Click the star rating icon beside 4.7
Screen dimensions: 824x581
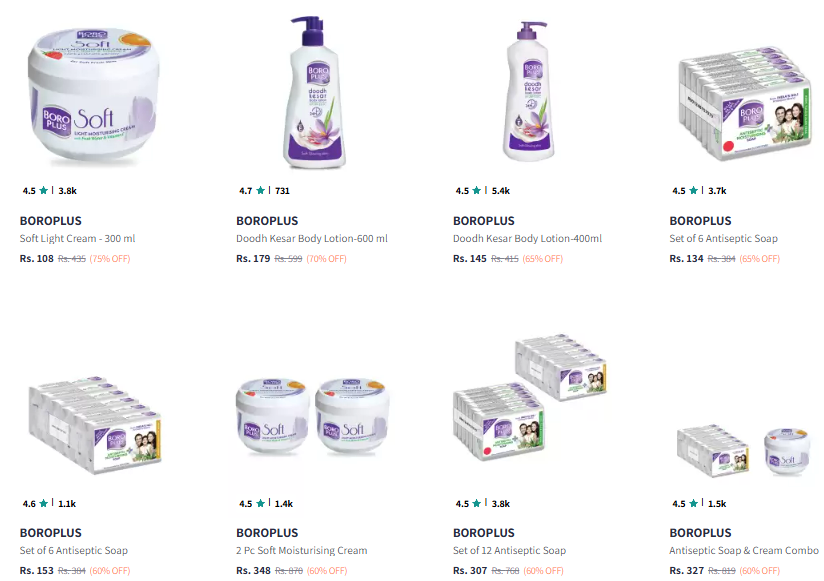tap(260, 191)
